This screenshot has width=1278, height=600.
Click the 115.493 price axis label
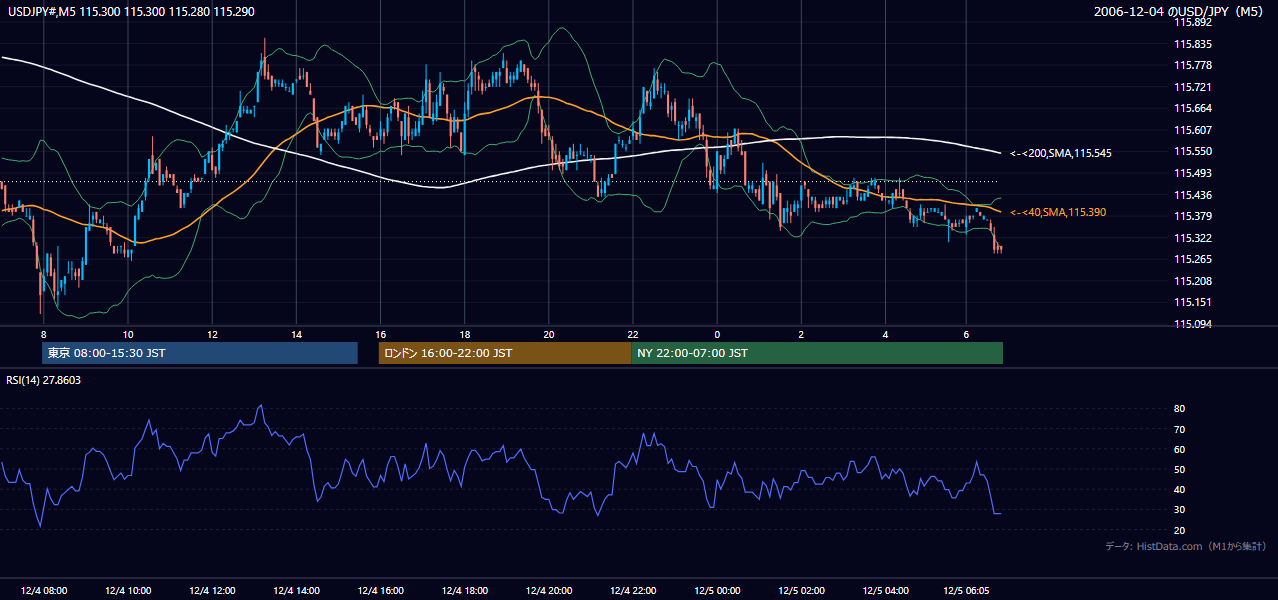[x=1192, y=174]
